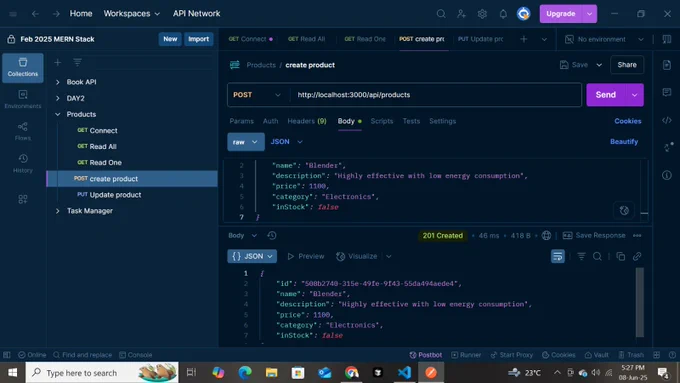This screenshot has width=680, height=383.
Task: Click the Import button
Action: tap(199, 39)
